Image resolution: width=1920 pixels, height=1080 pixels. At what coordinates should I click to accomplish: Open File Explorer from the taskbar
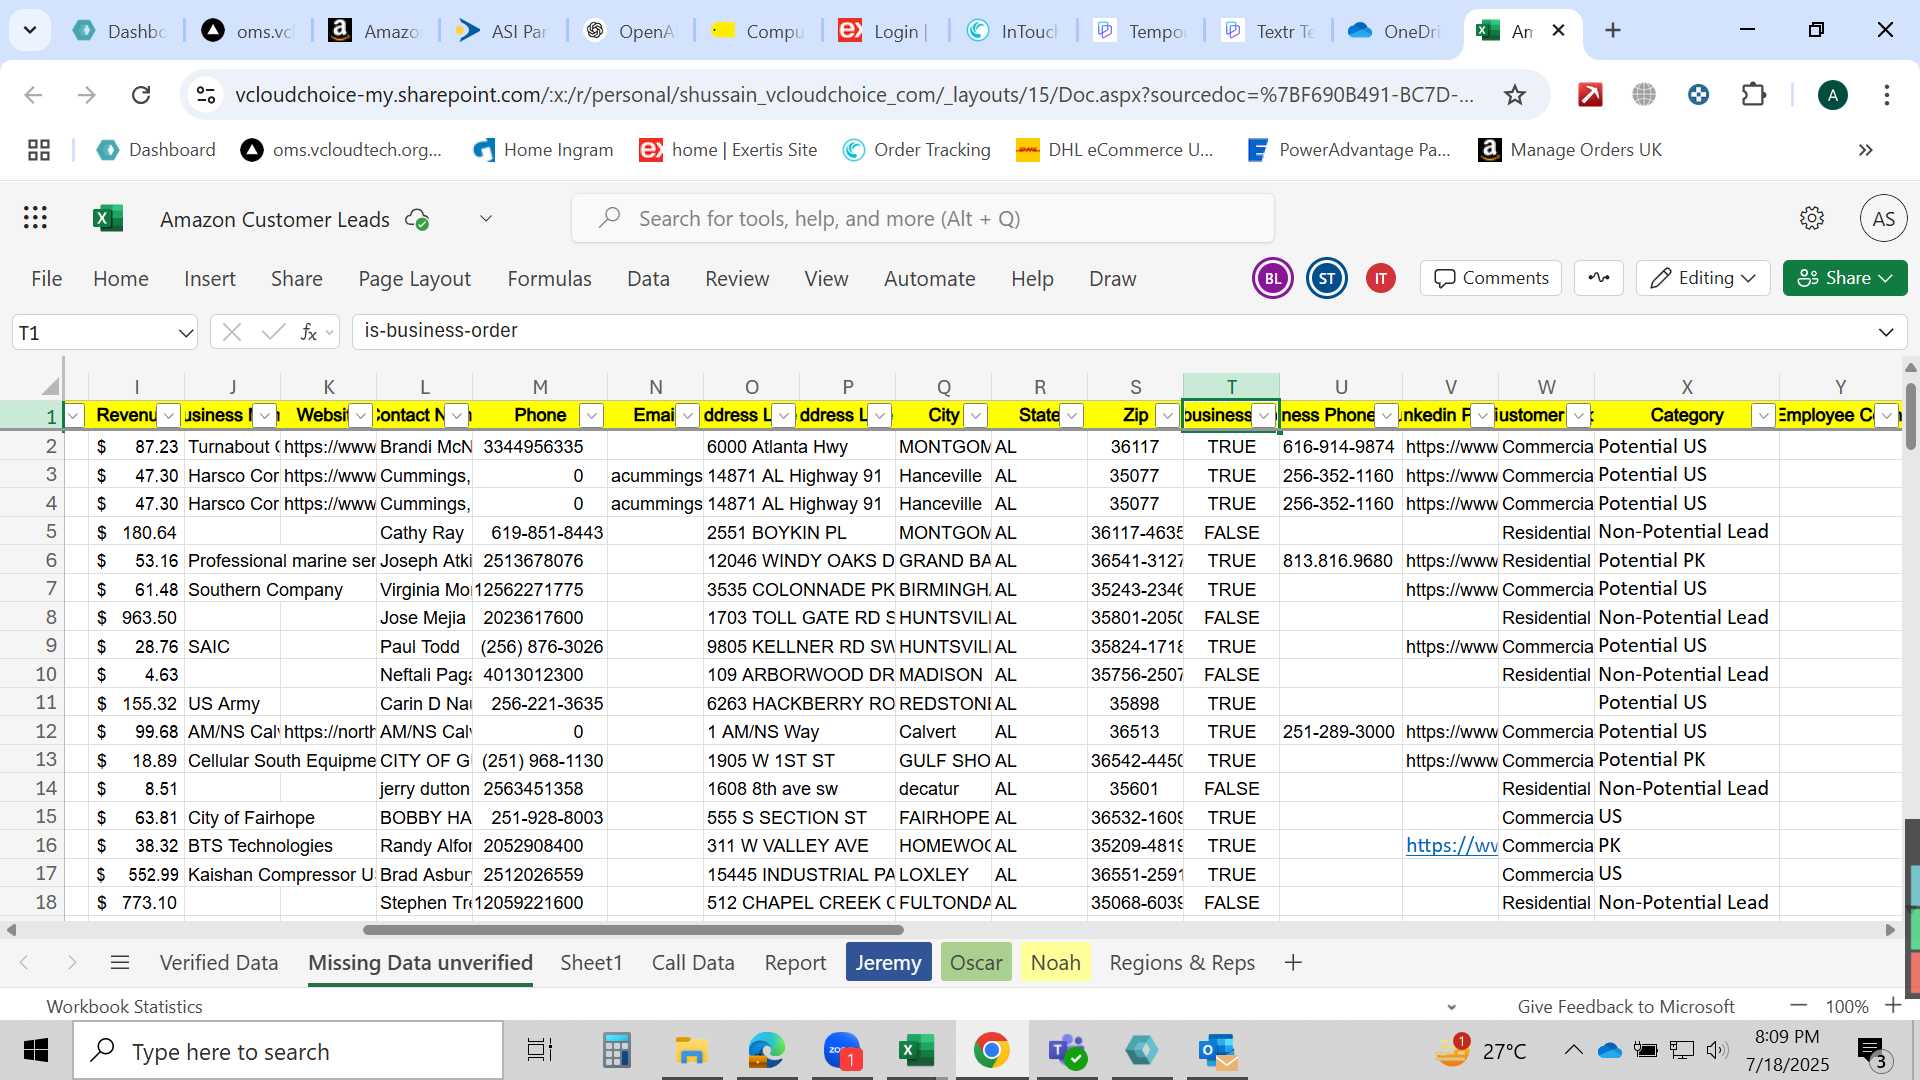pos(691,1051)
